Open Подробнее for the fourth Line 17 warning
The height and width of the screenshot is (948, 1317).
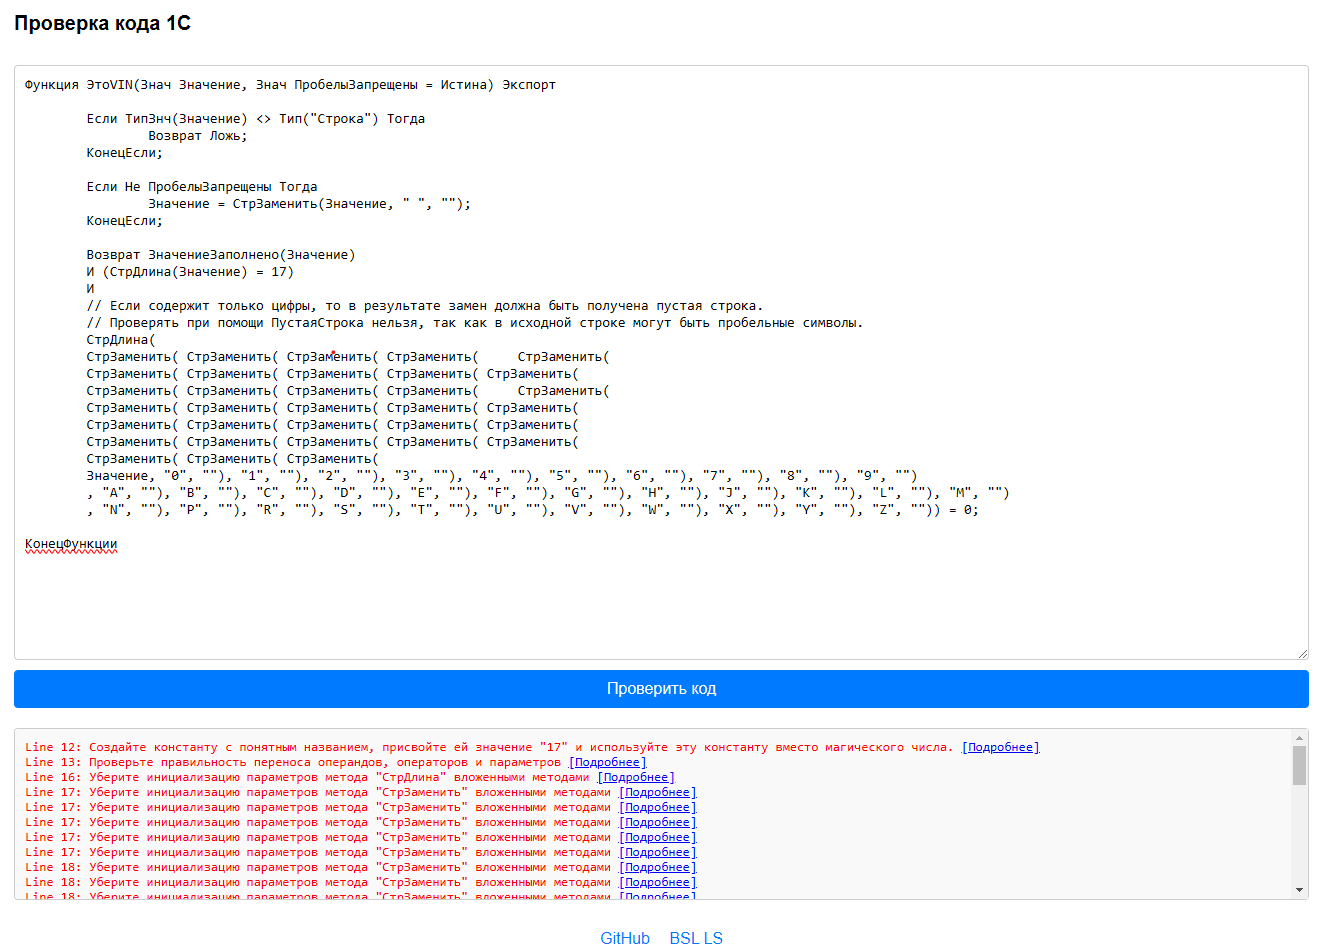click(657, 837)
